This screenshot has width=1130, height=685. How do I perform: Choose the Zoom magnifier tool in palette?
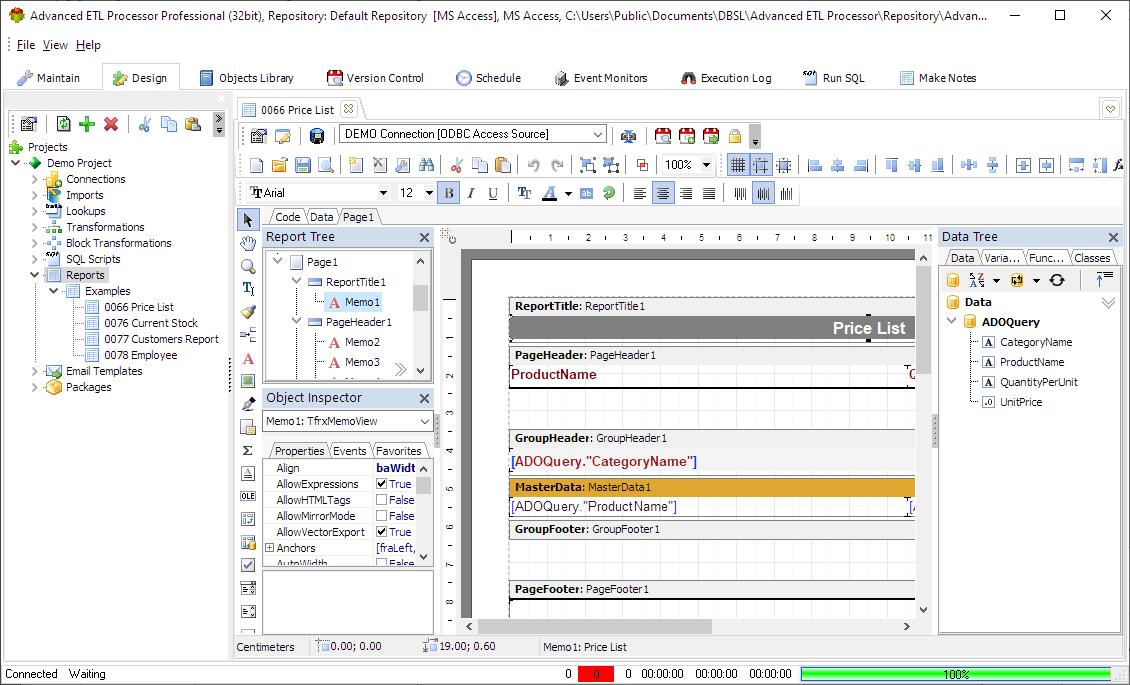(x=248, y=266)
